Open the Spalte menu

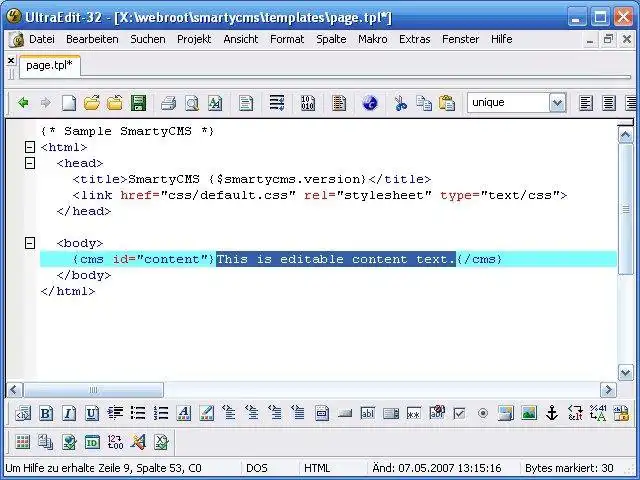tap(331, 39)
